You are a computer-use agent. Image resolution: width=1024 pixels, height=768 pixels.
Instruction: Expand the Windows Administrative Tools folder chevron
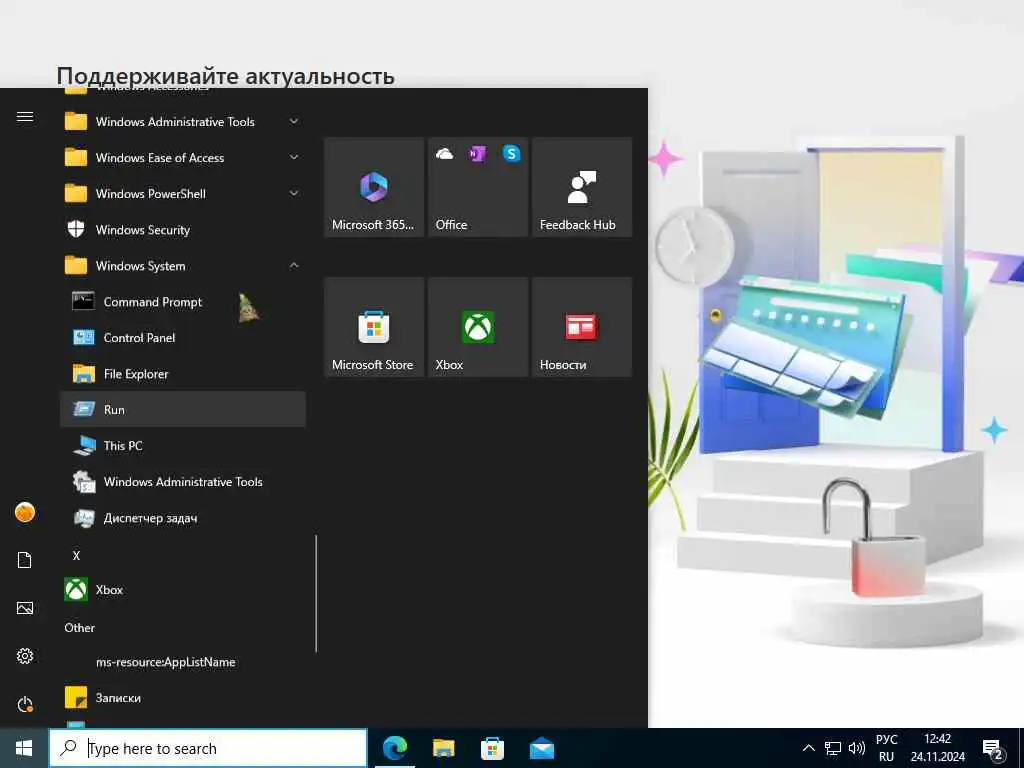pos(294,121)
